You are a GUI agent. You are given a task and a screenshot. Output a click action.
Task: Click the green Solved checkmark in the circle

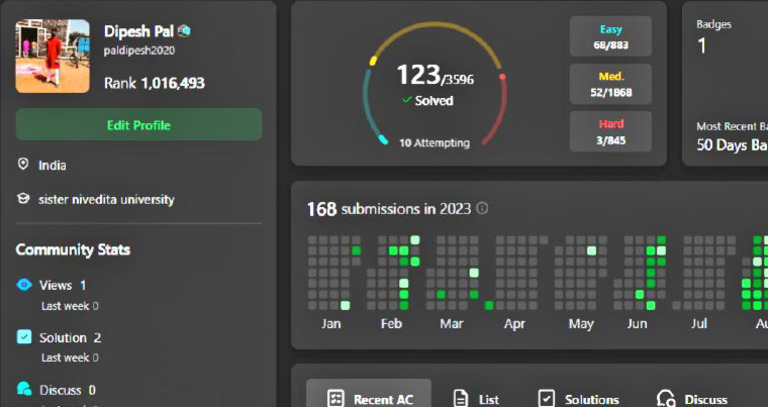407,100
